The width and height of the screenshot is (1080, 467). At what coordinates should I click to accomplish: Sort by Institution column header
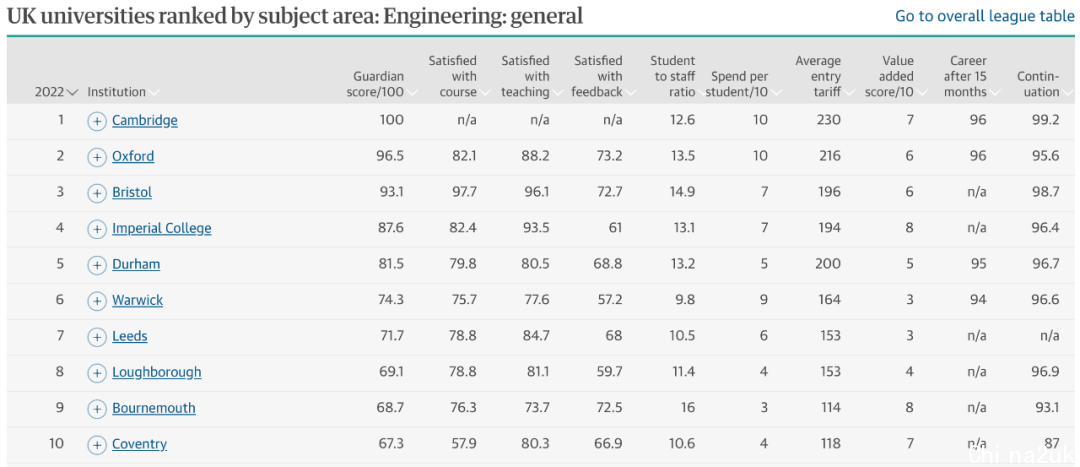pyautogui.click(x=116, y=92)
